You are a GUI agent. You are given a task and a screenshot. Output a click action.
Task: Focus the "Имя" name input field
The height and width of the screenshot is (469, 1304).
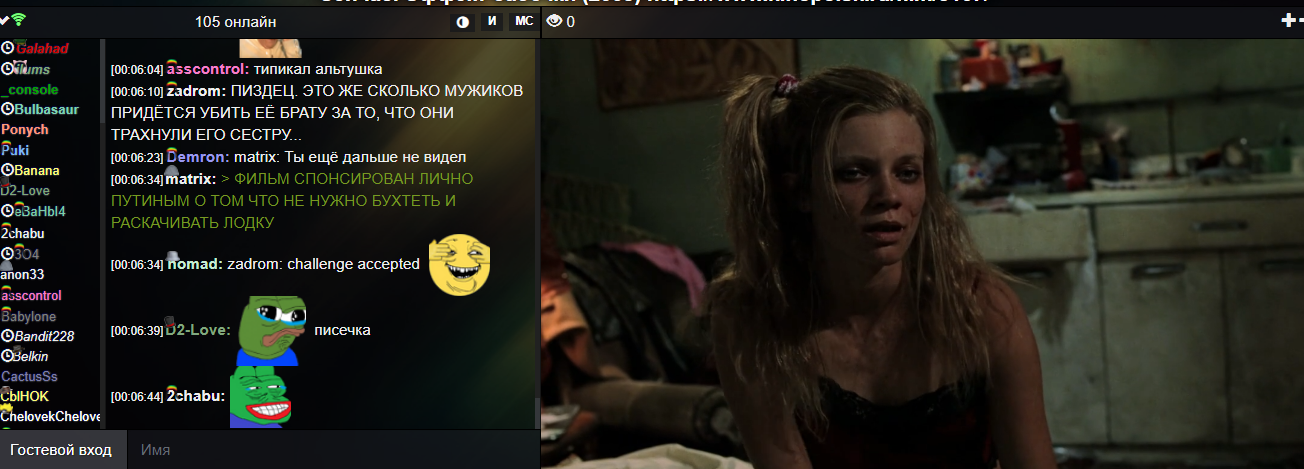pos(333,450)
